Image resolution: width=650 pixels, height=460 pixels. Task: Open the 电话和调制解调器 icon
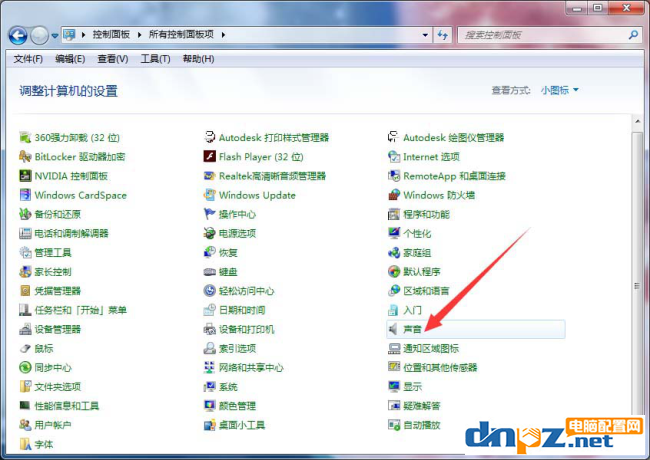point(25,233)
